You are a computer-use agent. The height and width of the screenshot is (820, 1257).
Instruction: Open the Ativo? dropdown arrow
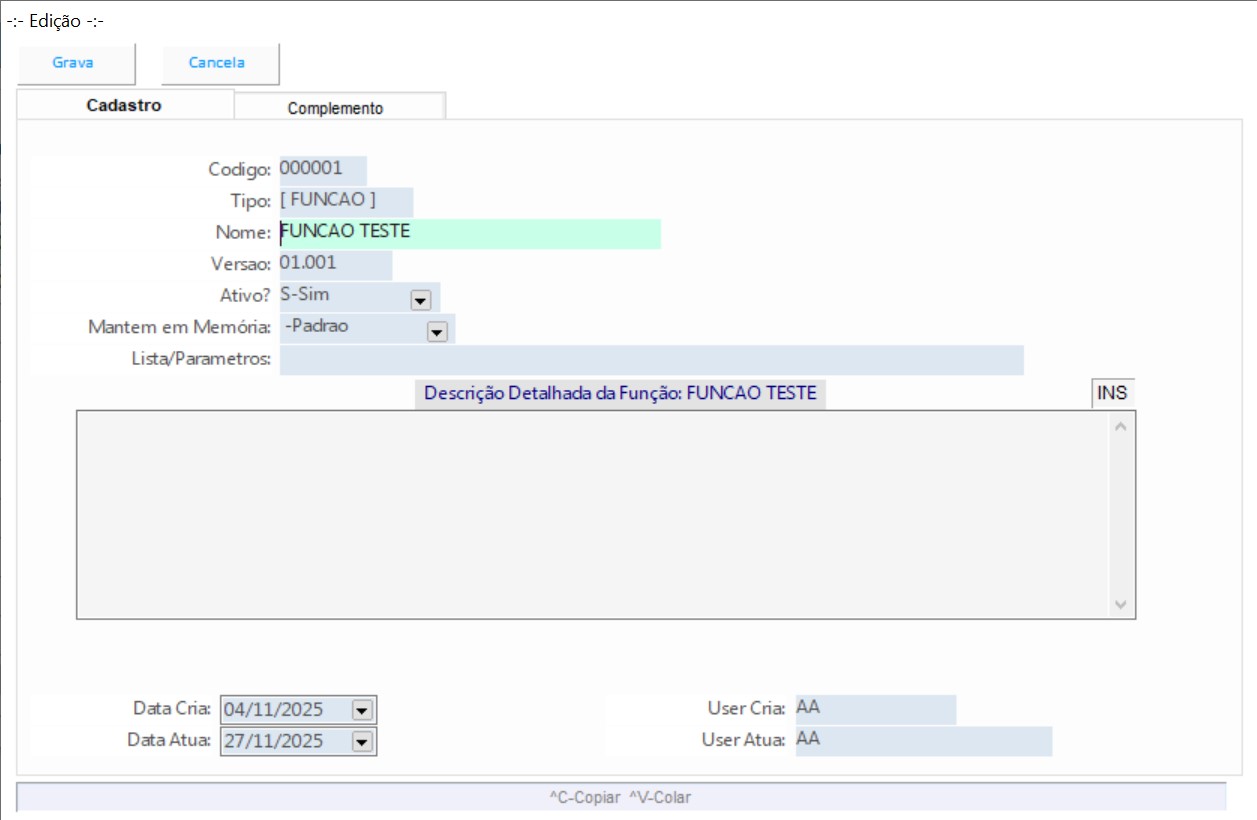pos(420,299)
